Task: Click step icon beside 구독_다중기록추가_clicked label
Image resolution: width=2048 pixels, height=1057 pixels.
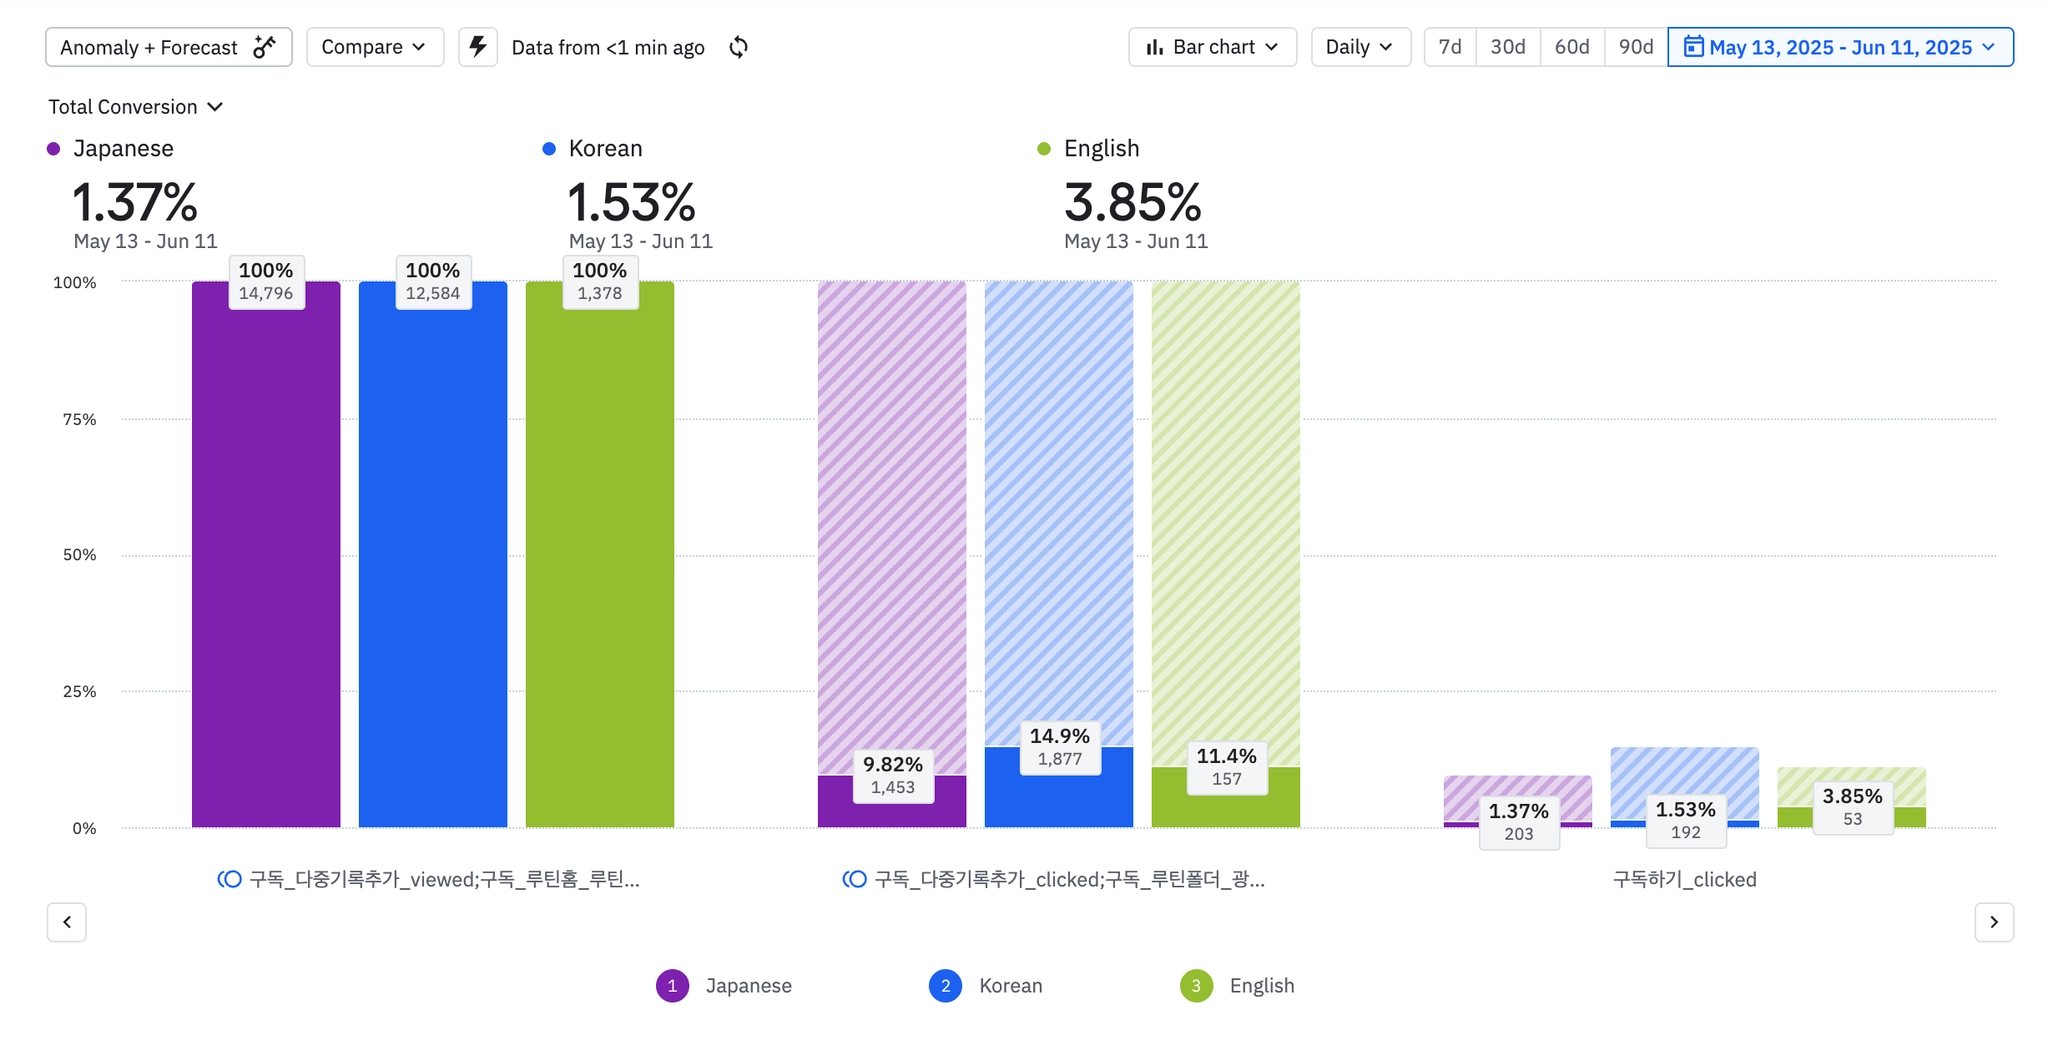Action: coord(855,879)
